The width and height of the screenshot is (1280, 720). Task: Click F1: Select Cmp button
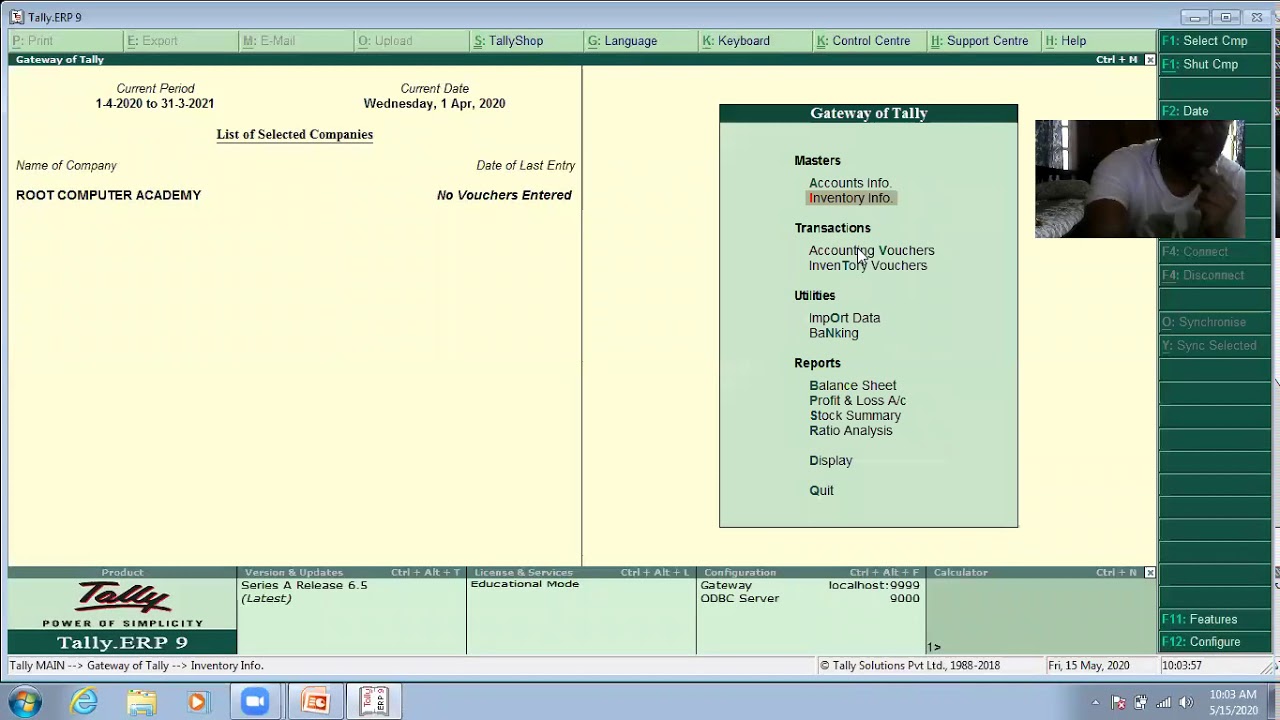(1214, 41)
